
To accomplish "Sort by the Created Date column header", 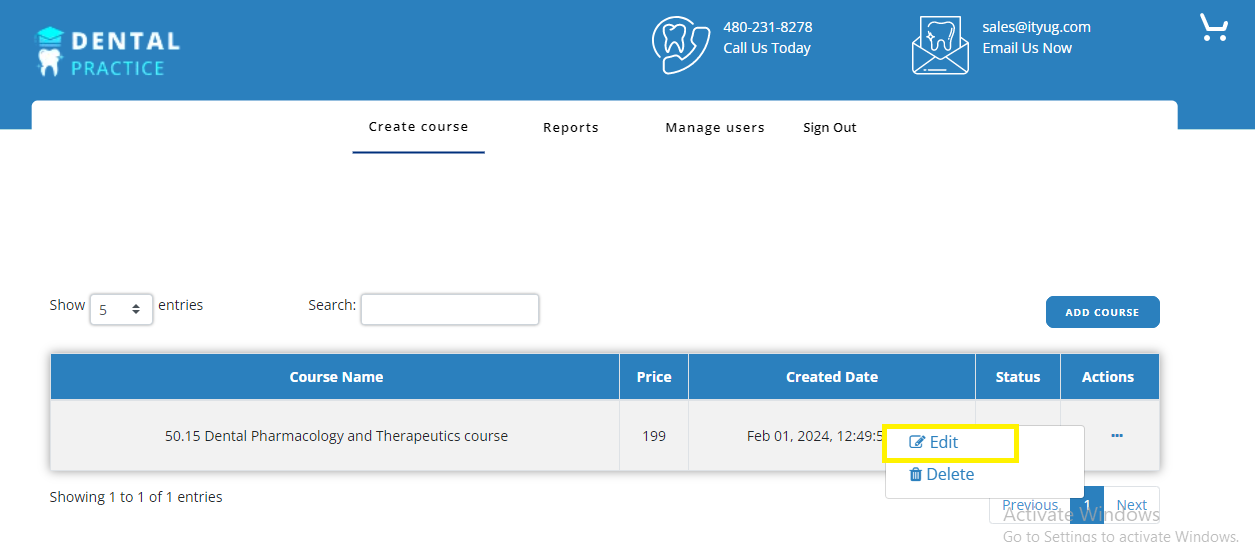I will (831, 377).
